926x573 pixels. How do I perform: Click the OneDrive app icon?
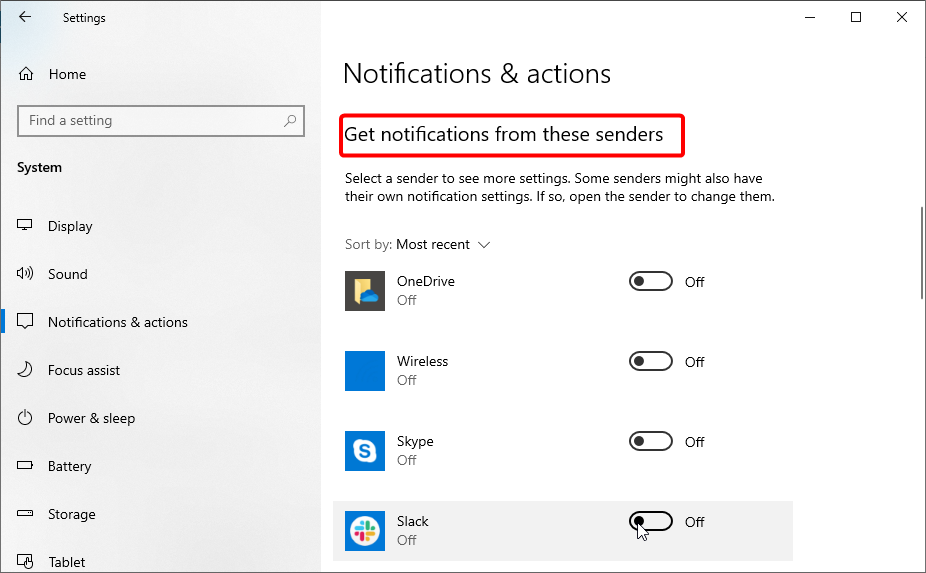point(365,291)
